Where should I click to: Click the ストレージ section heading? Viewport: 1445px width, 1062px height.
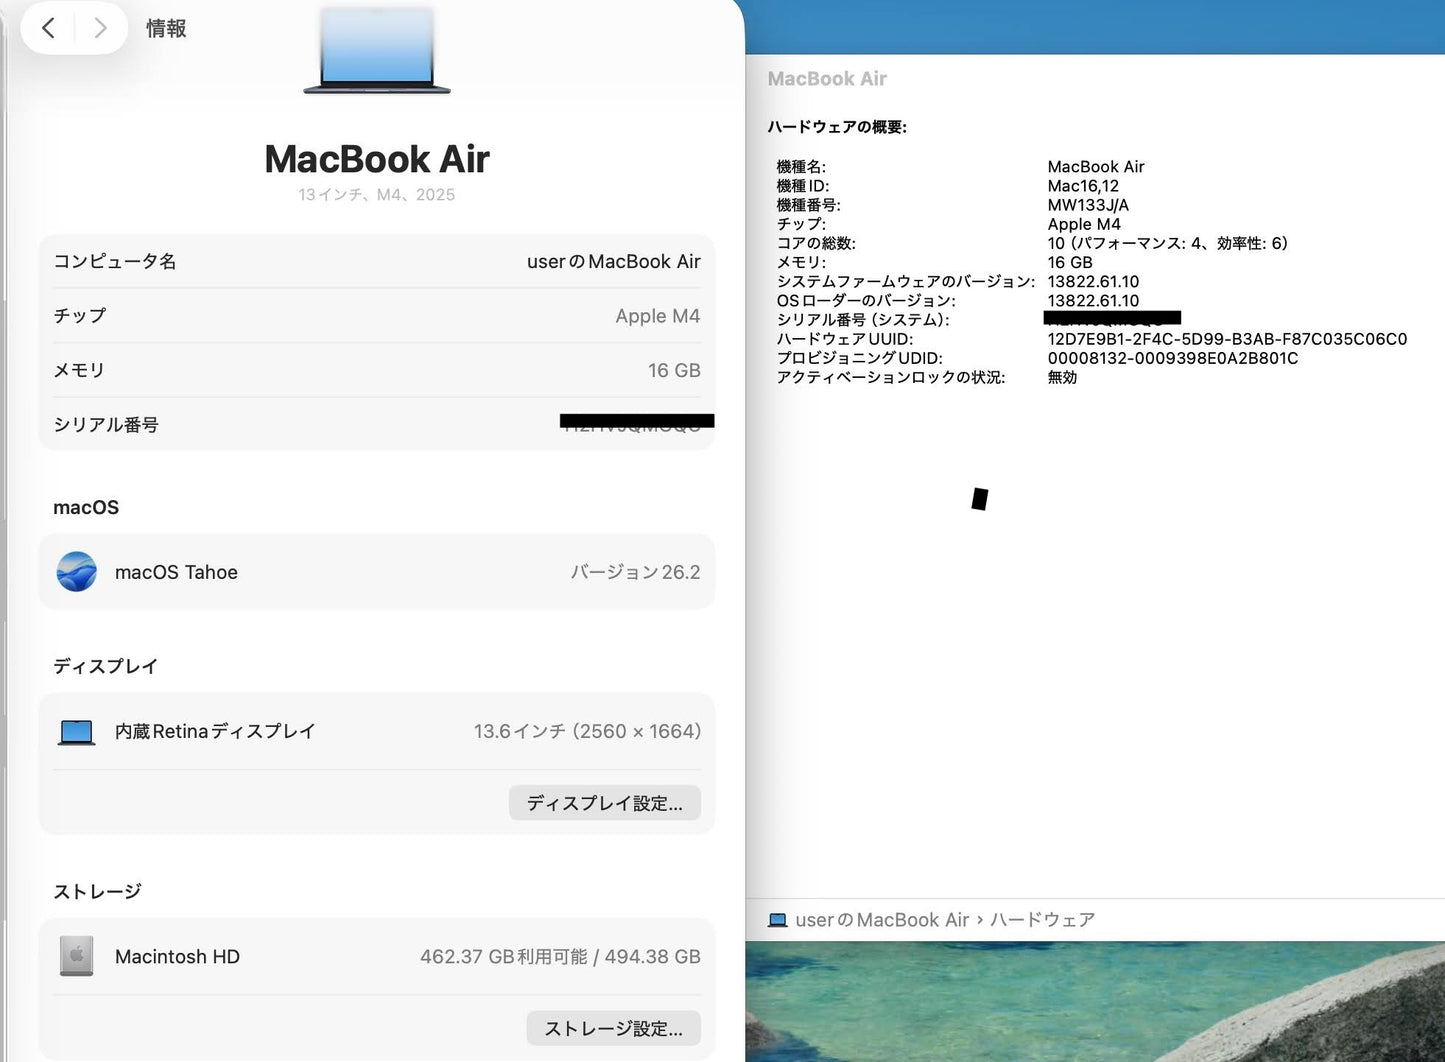coord(97,892)
